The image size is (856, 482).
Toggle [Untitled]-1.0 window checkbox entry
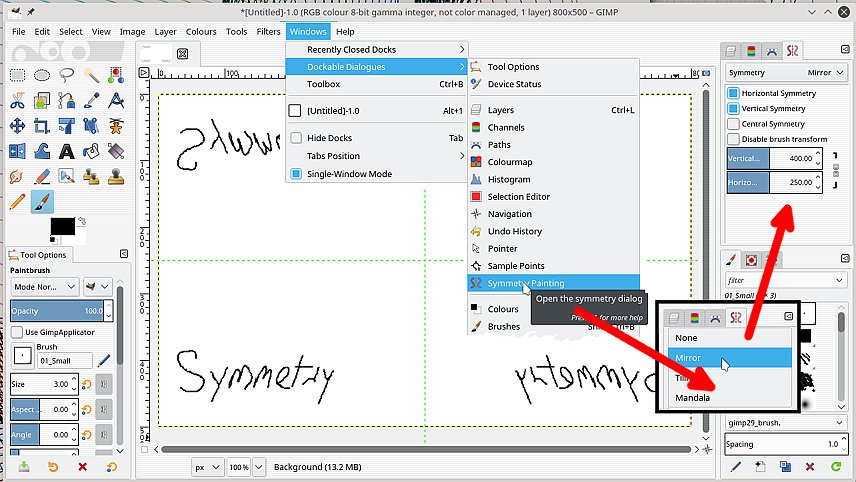[x=295, y=111]
